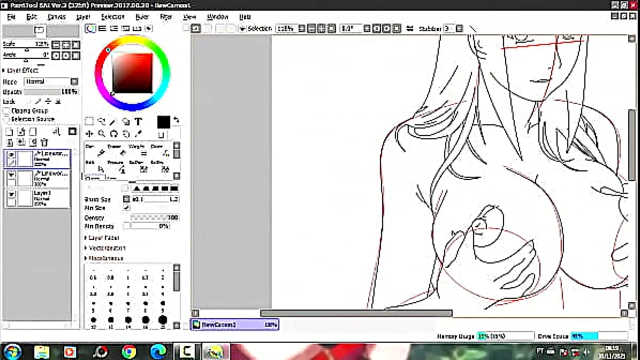
Task: Expand the Layer Effect section
Action: click(20, 70)
